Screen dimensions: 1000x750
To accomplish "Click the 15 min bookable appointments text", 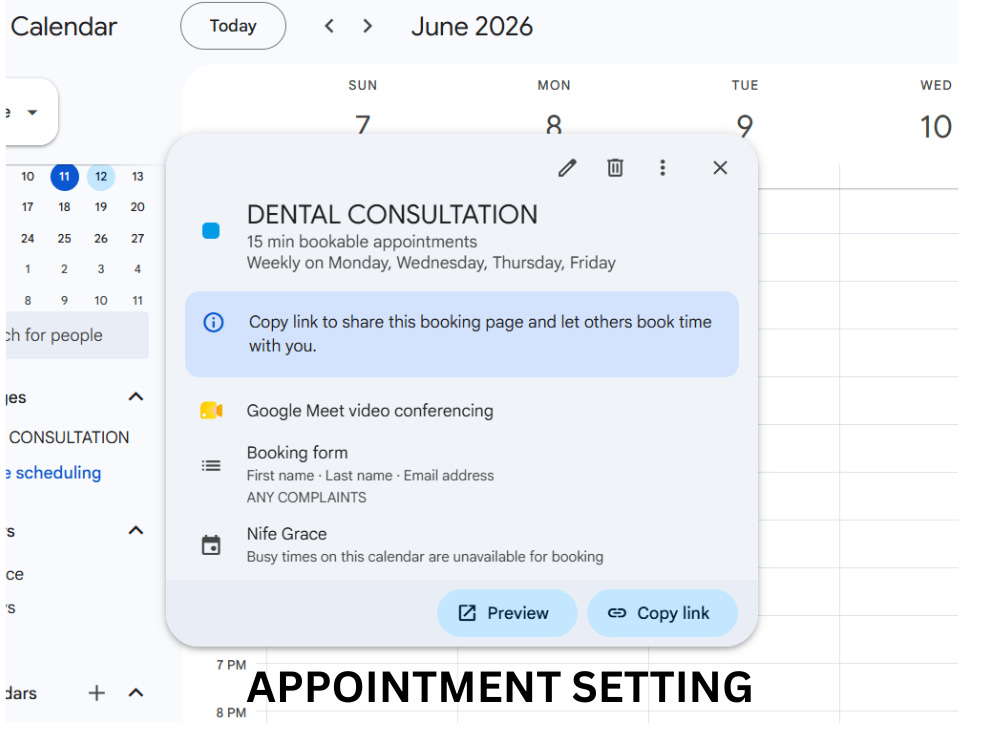I will point(362,242).
